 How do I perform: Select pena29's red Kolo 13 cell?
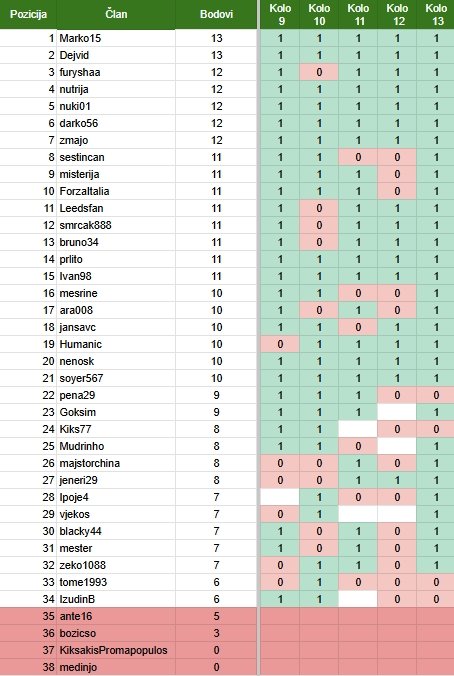click(435, 395)
